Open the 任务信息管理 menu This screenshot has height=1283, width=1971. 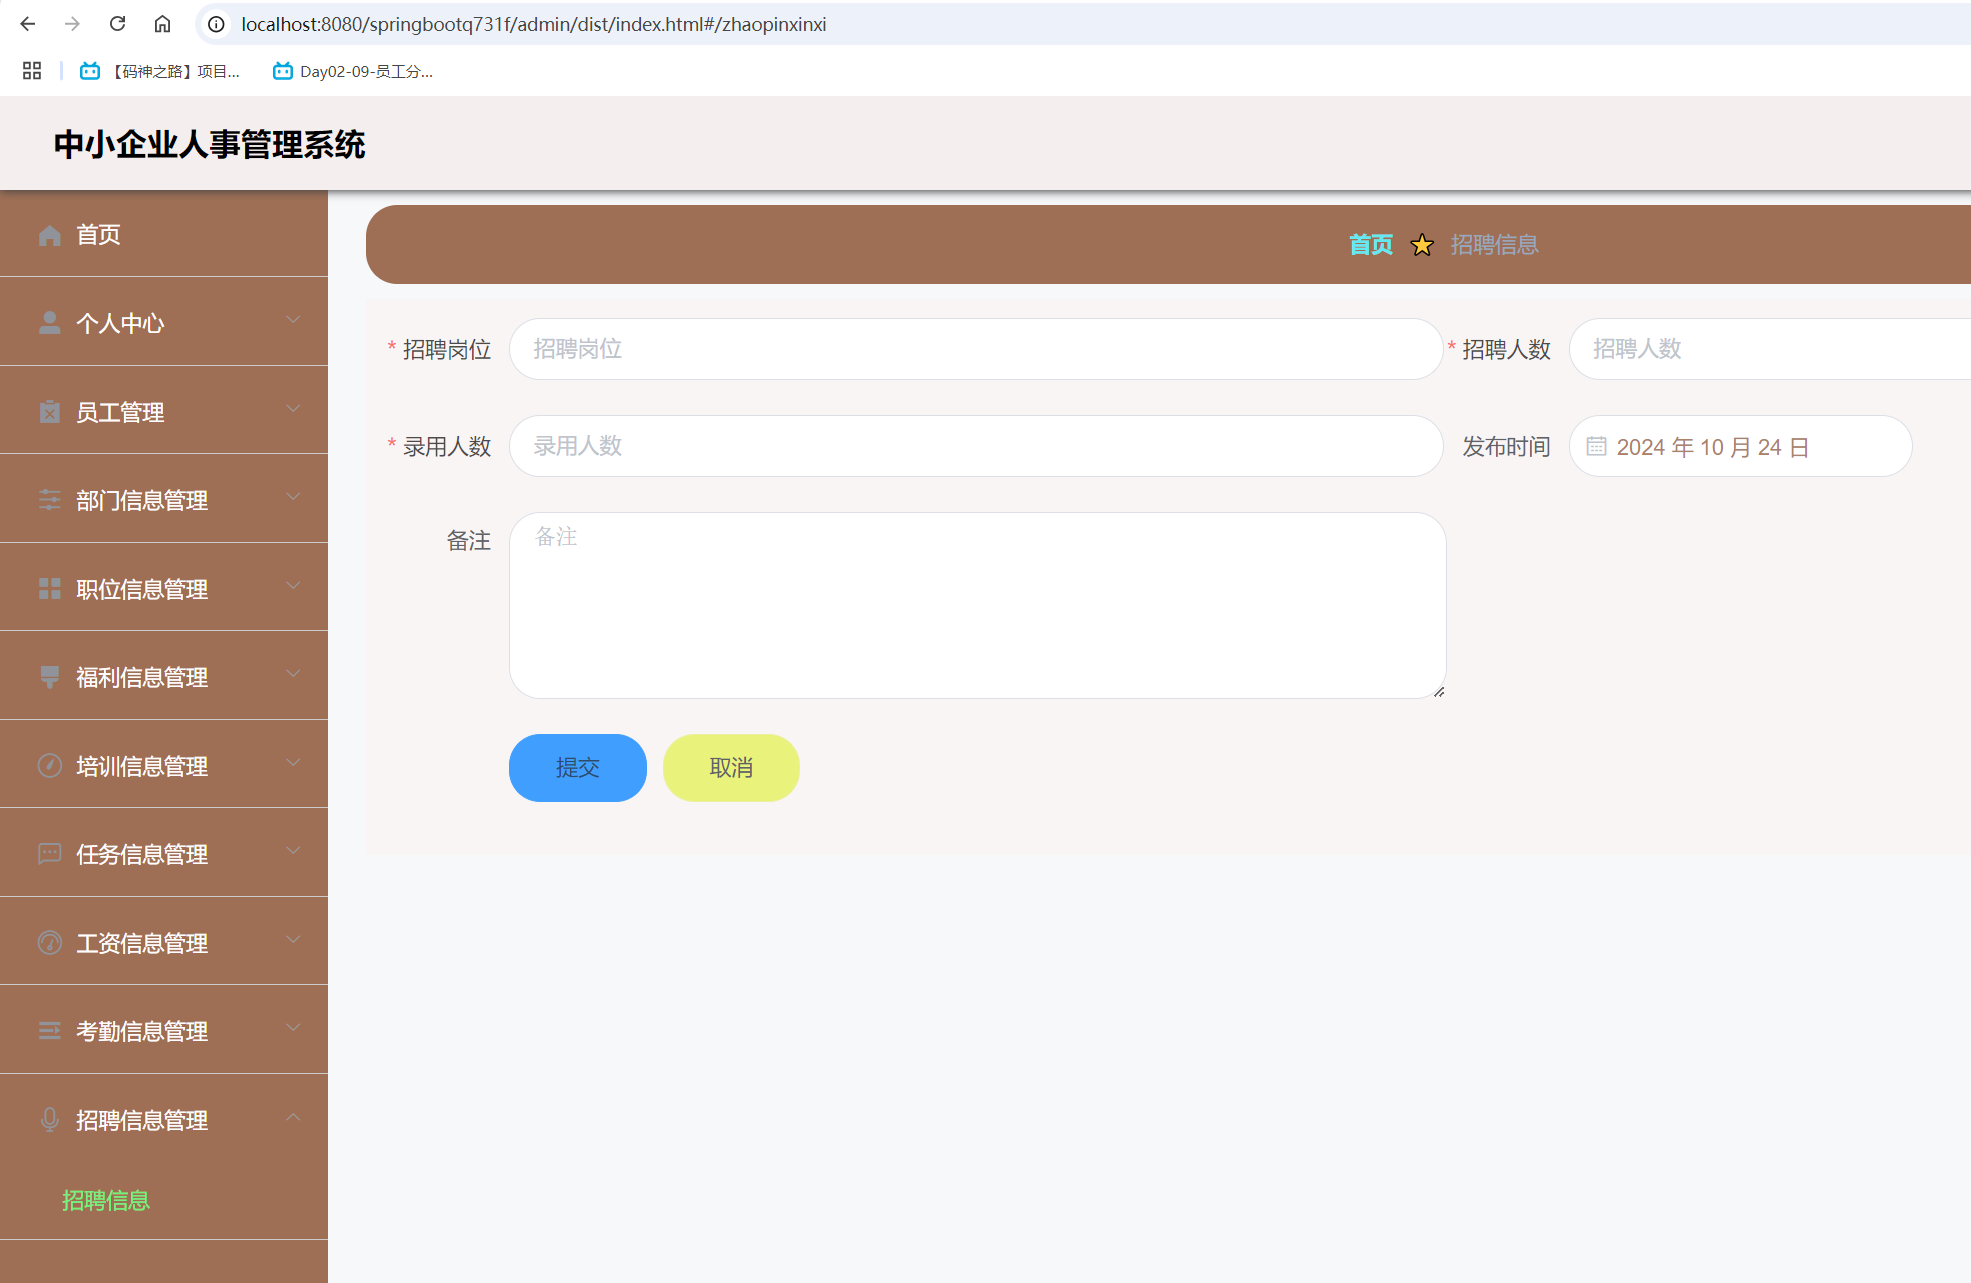[164, 853]
